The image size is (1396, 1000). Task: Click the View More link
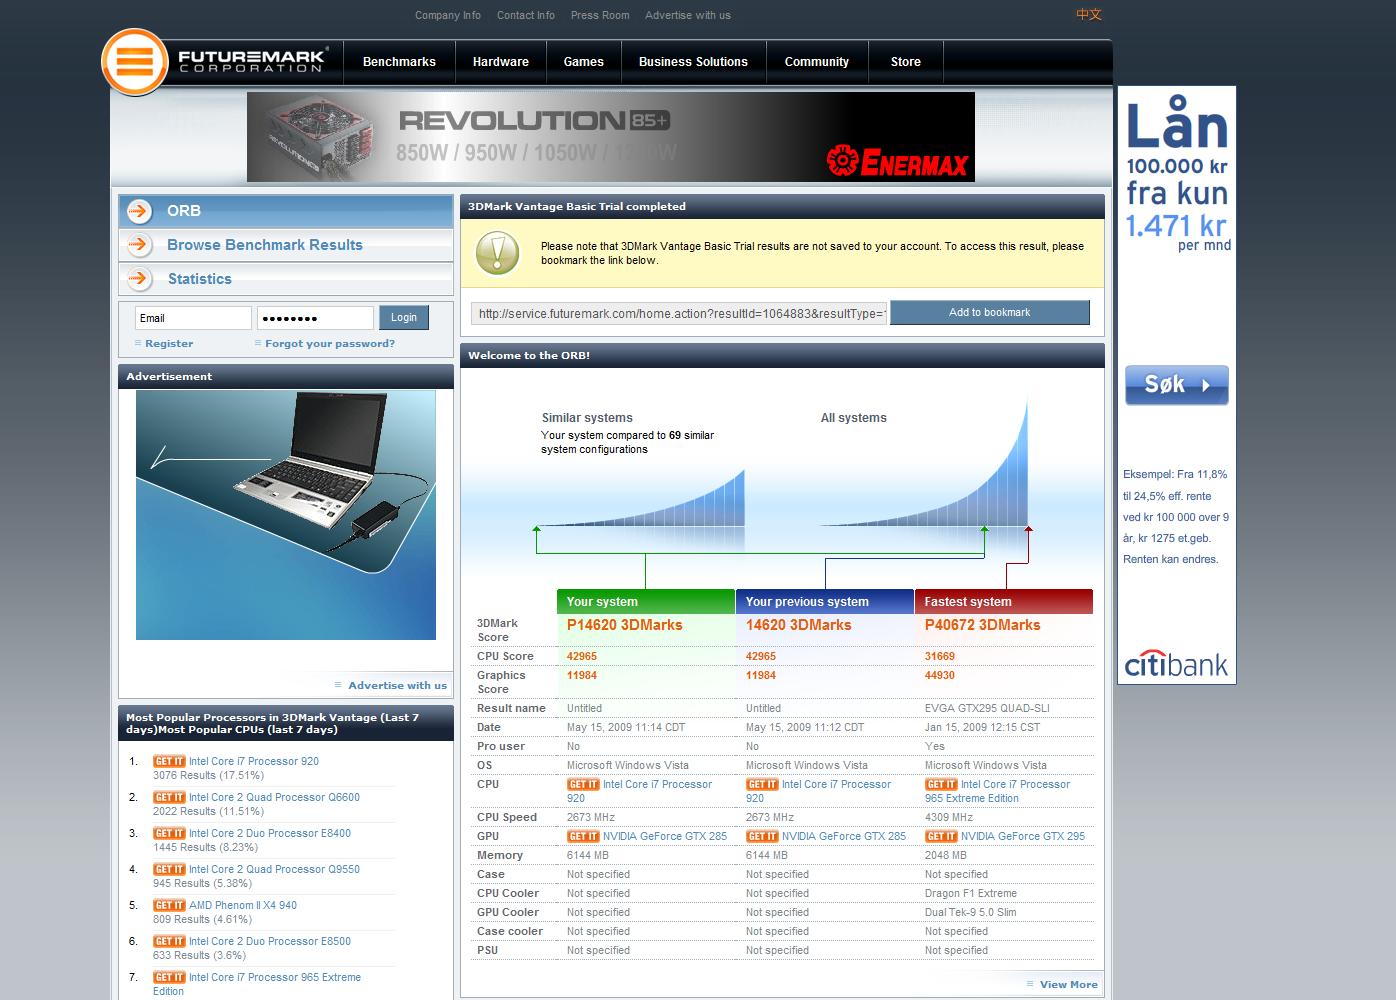1069,984
